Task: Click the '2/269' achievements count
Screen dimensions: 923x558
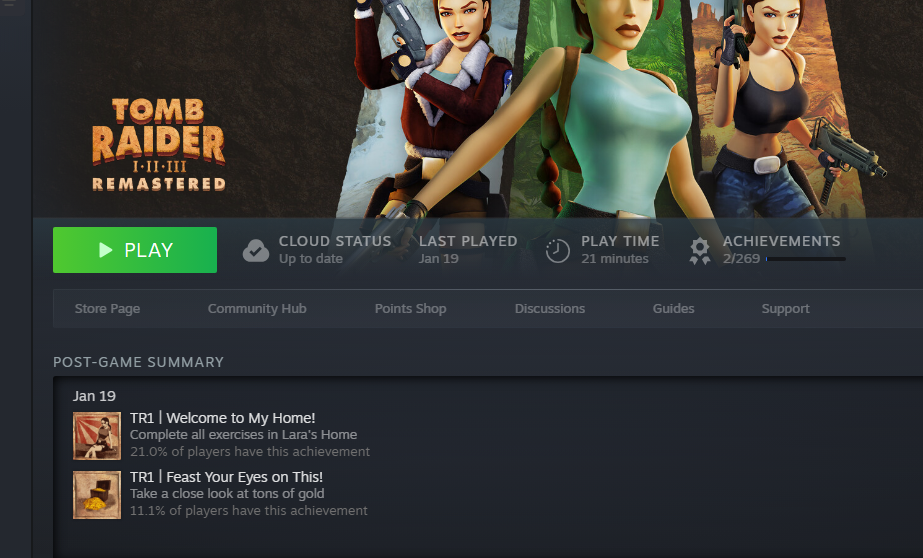Action: [x=741, y=258]
